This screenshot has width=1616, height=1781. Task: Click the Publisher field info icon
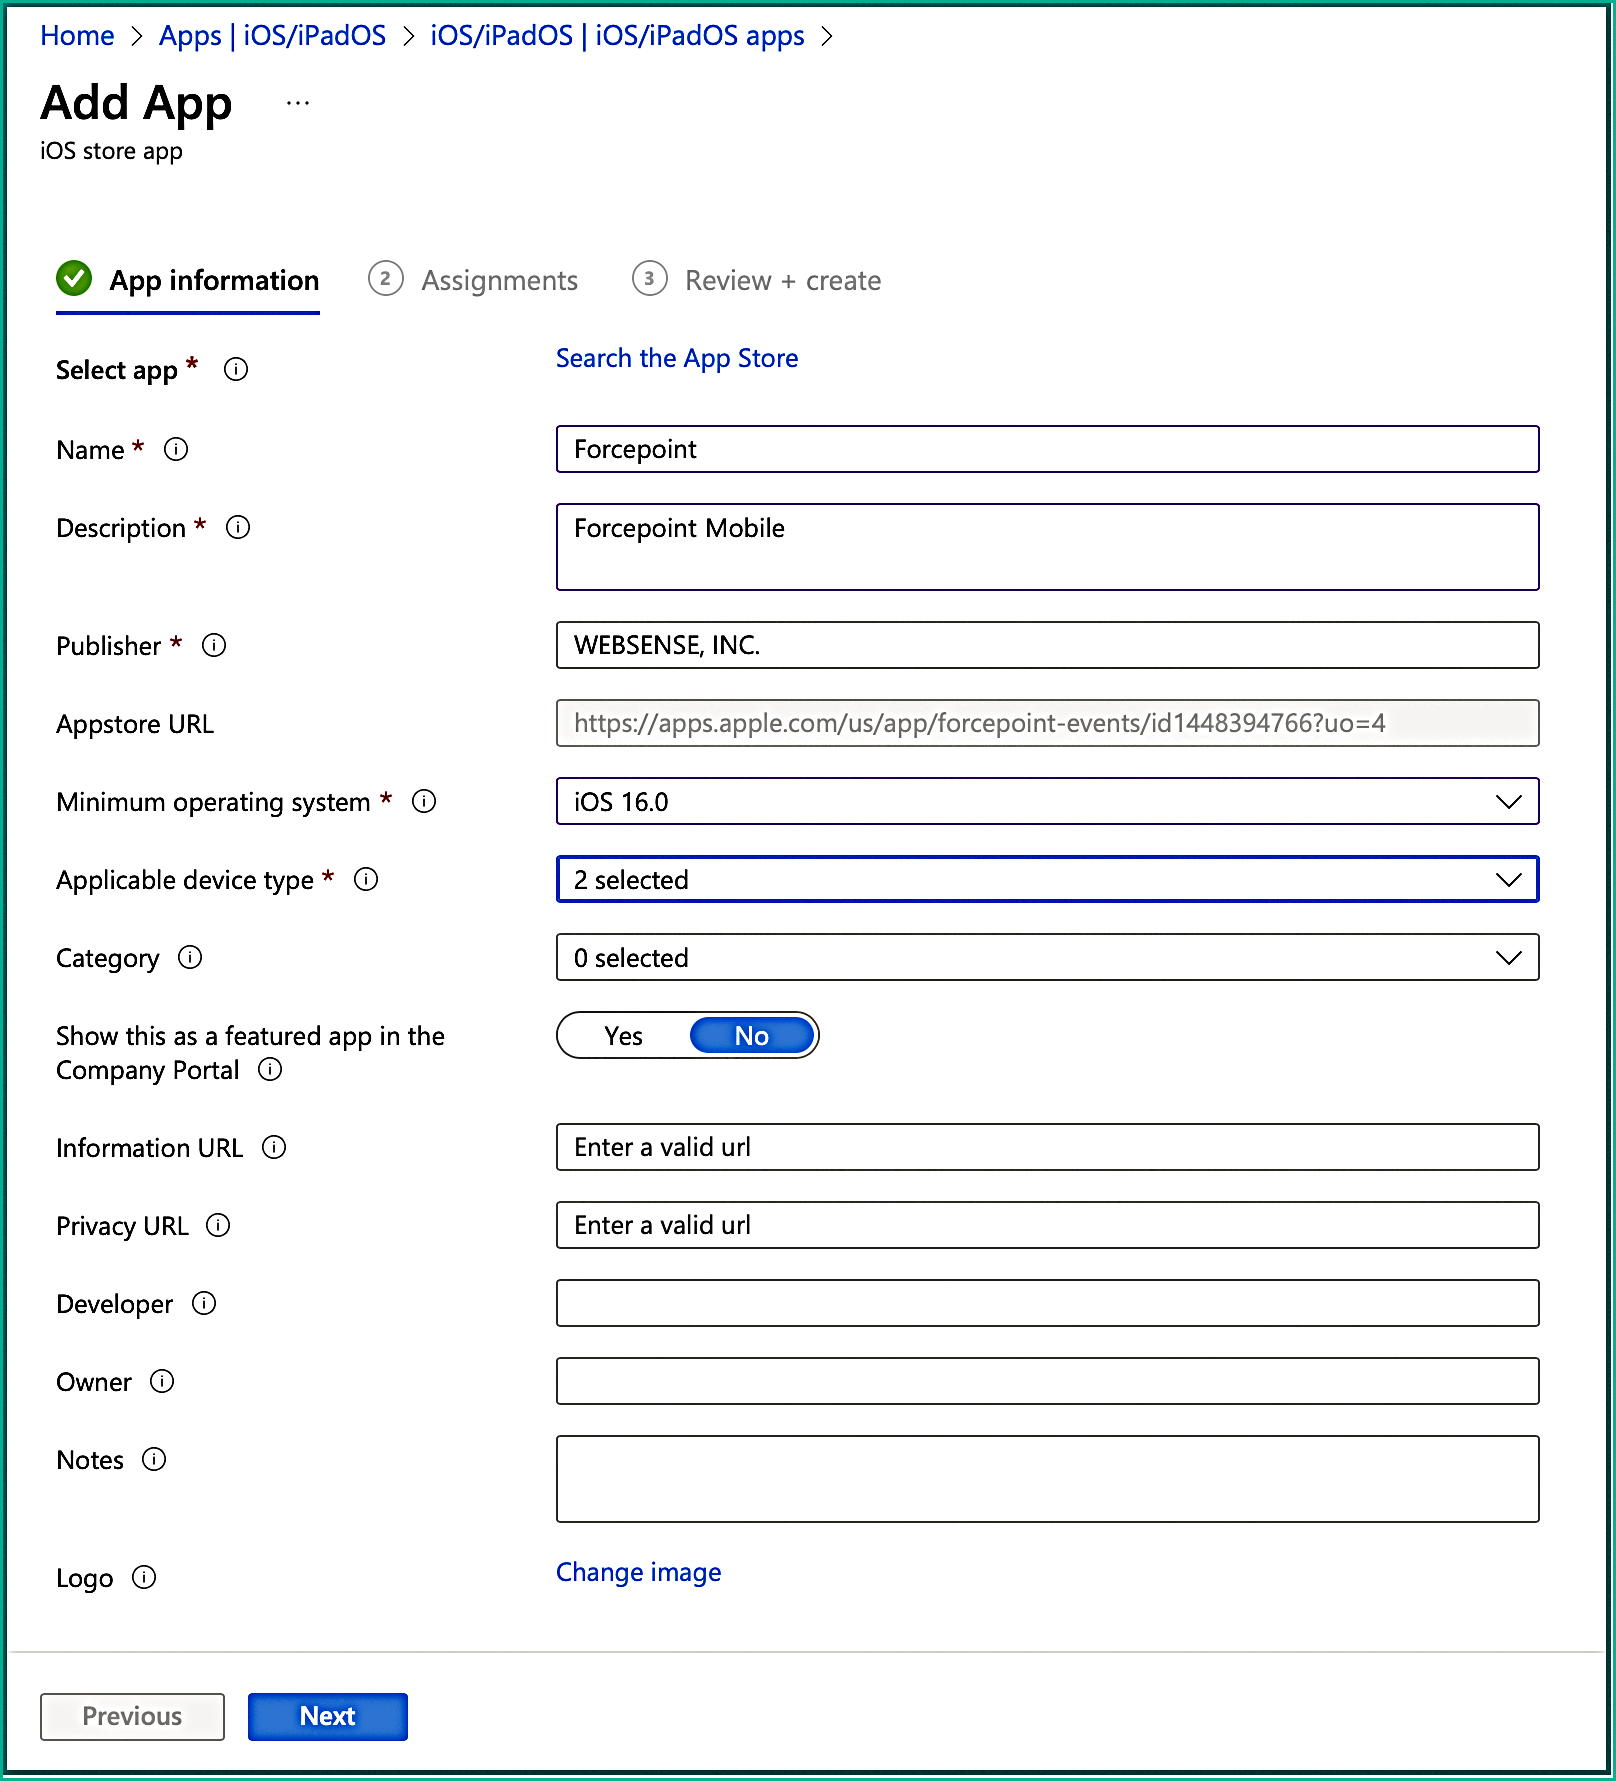click(x=214, y=645)
